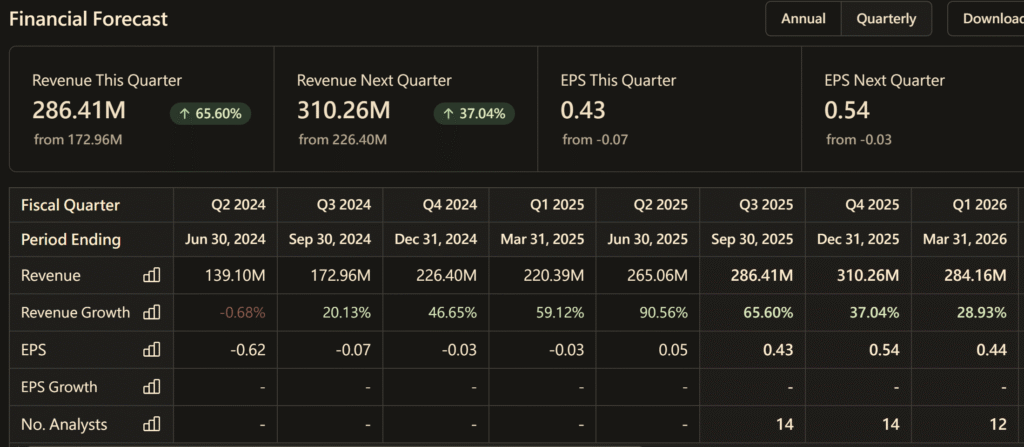Switch to the Annual view
Image resolution: width=1024 pixels, height=447 pixels.
[803, 19]
